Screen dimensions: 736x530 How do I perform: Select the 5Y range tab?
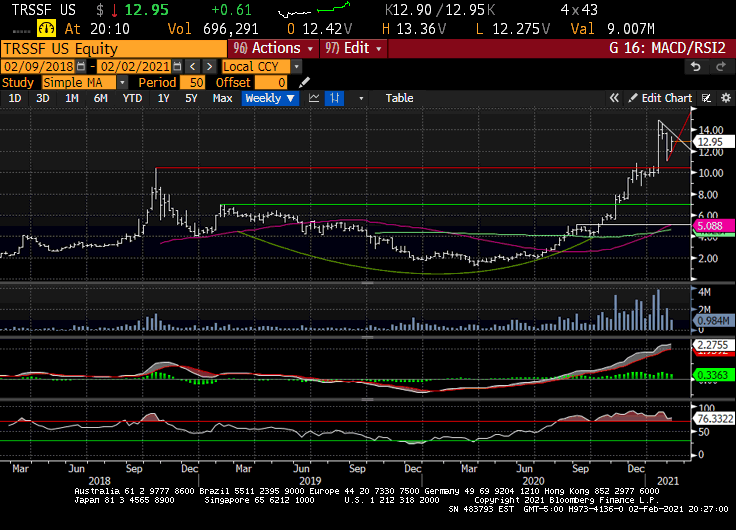point(191,98)
